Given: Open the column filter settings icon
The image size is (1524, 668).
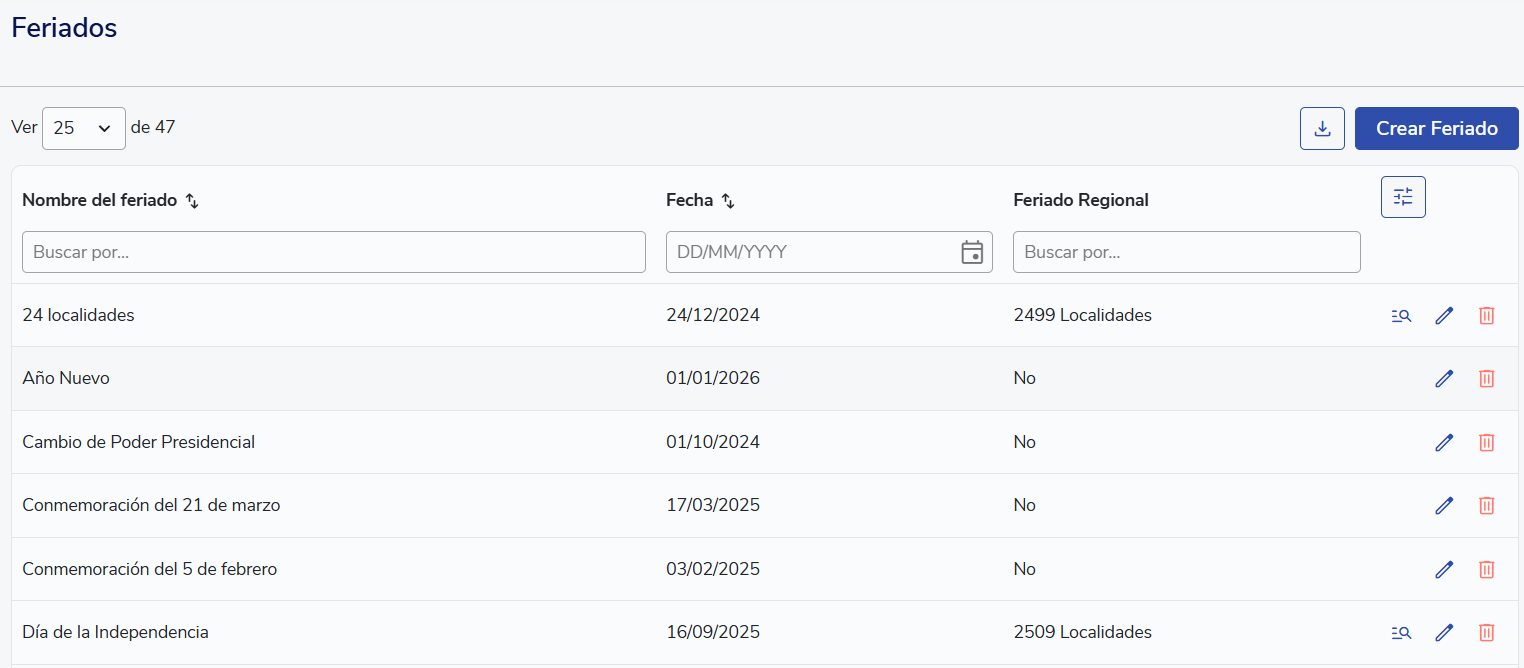Looking at the screenshot, I should coord(1403,197).
